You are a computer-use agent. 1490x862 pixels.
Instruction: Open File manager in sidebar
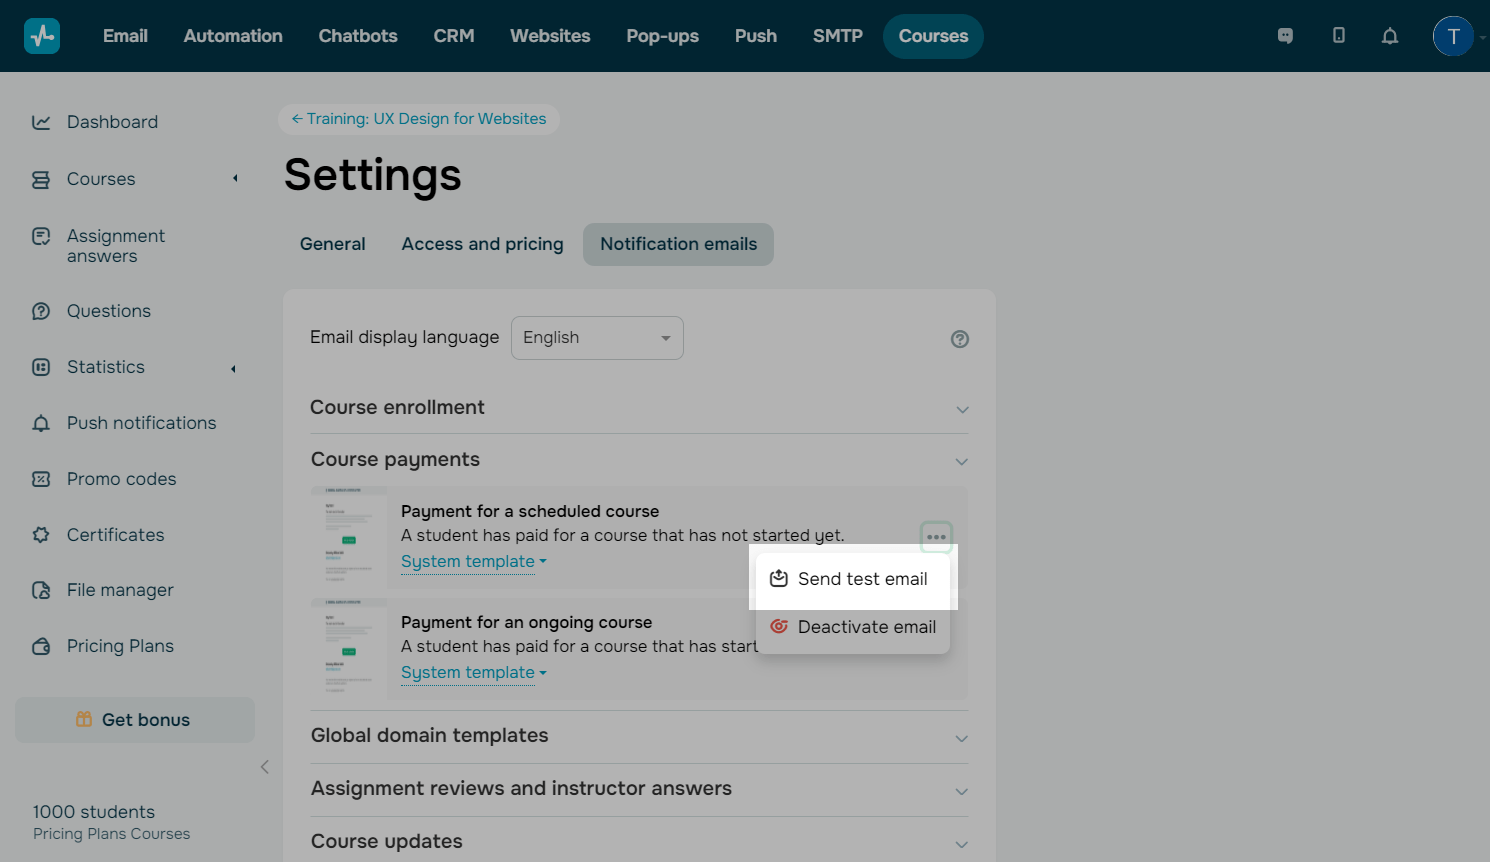(x=120, y=590)
